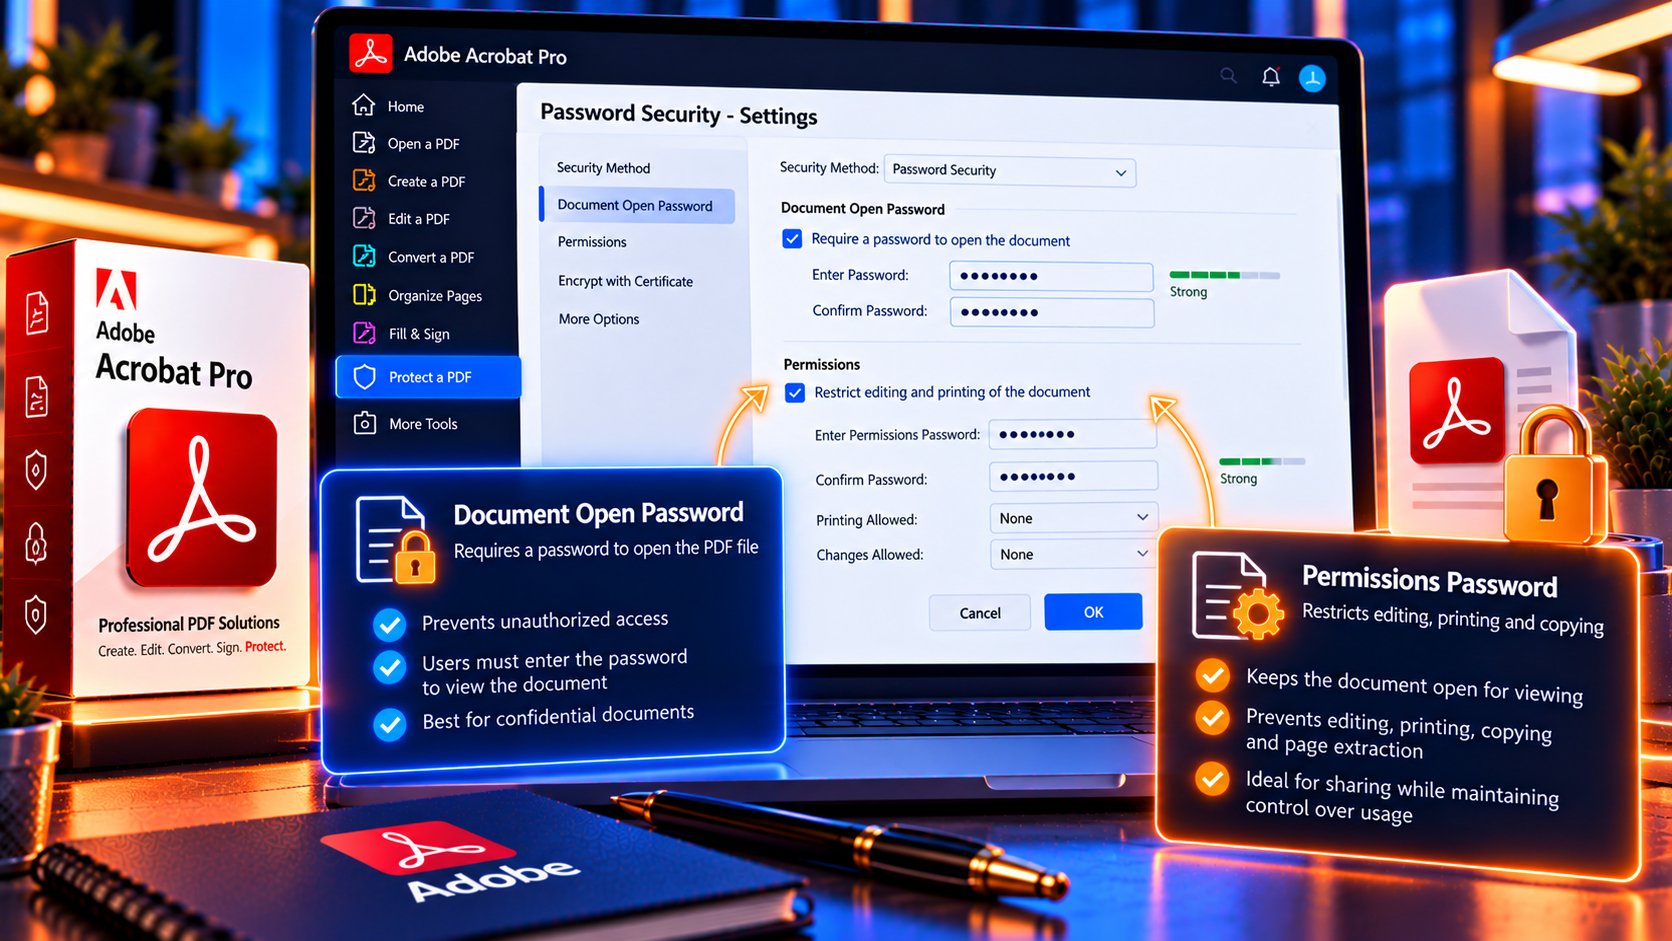Screen dimensions: 1672x941
Task: Click the Home sidebar label
Action: 406,107
